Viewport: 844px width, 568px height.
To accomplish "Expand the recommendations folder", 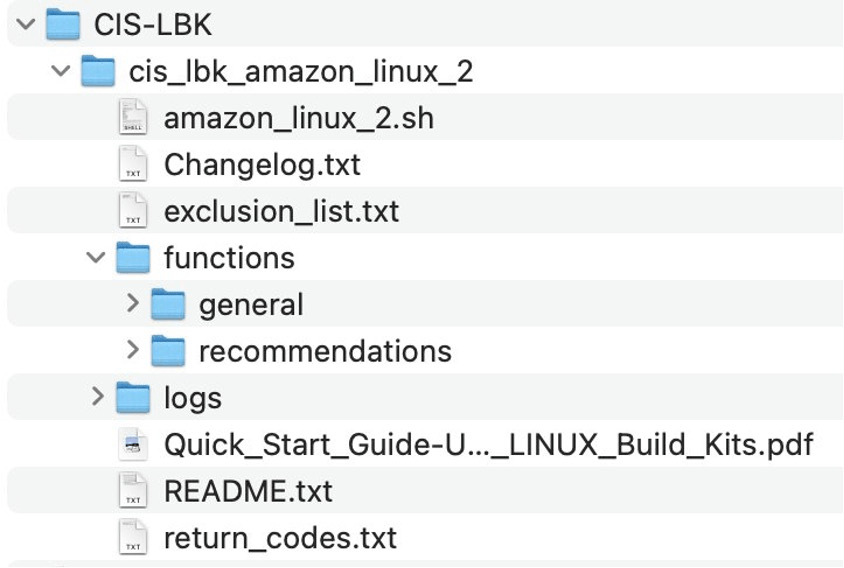I will tap(132, 351).
